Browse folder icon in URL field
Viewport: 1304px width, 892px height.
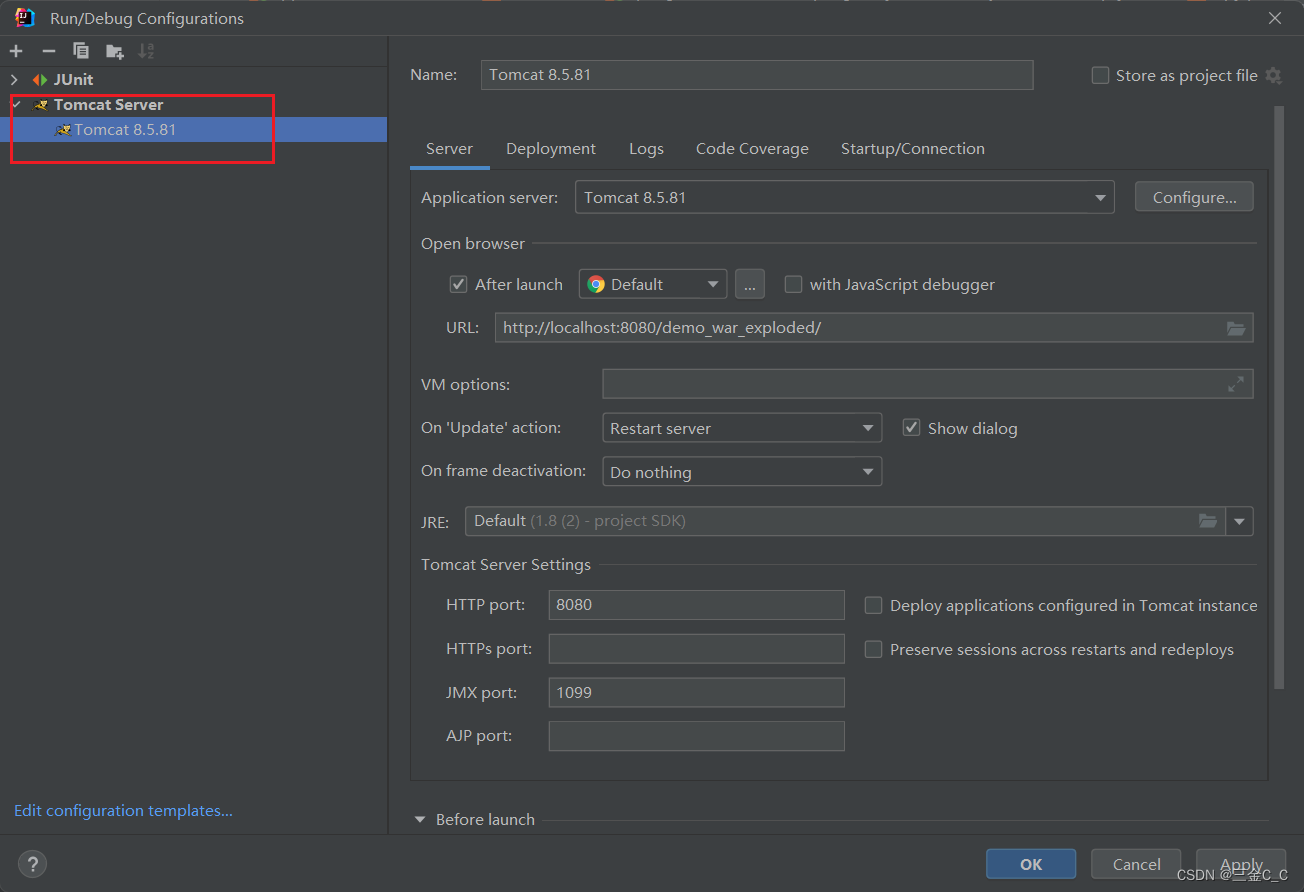point(1236,328)
